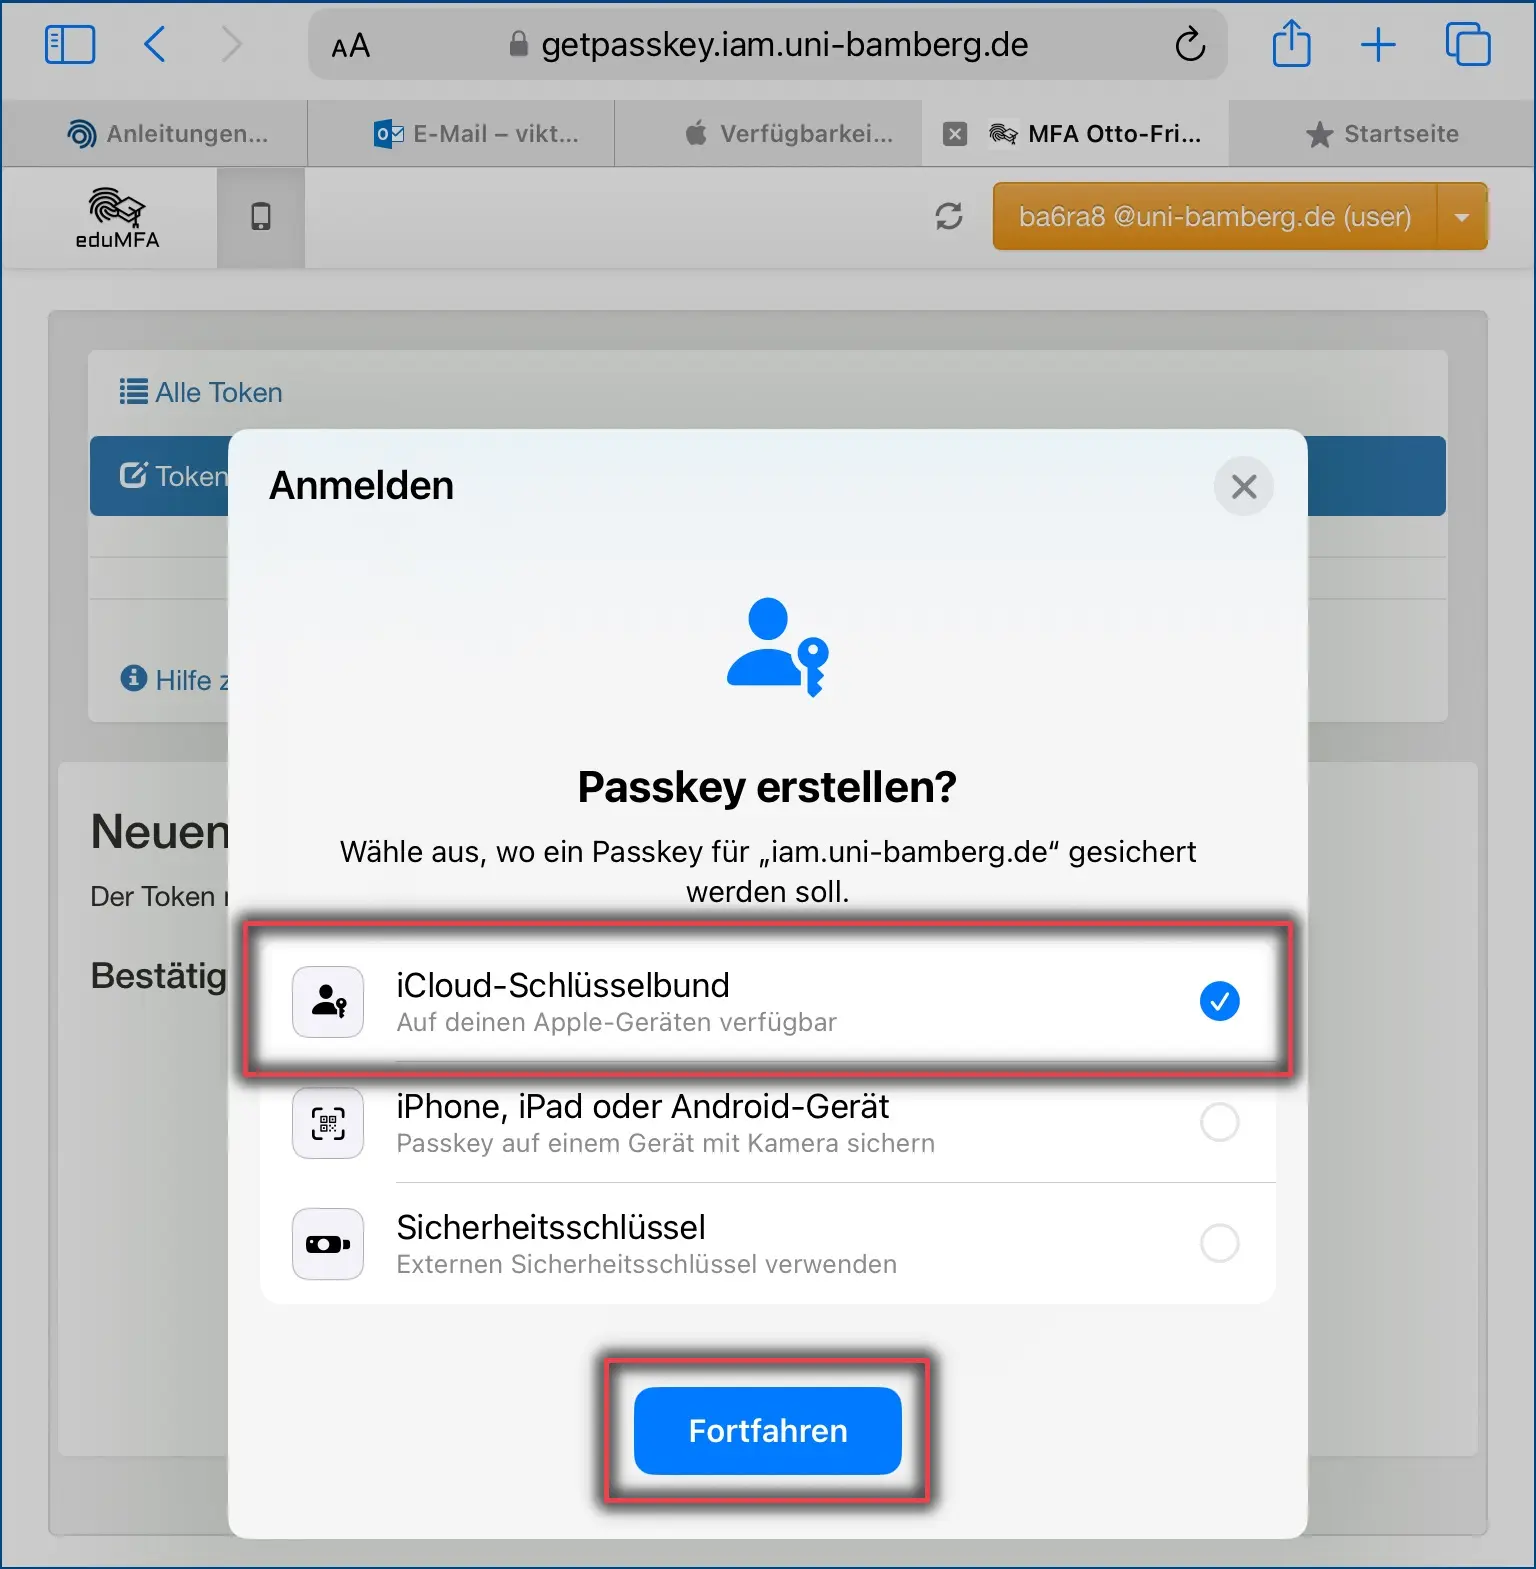
Task: Reload the page from the address bar
Action: click(1190, 45)
